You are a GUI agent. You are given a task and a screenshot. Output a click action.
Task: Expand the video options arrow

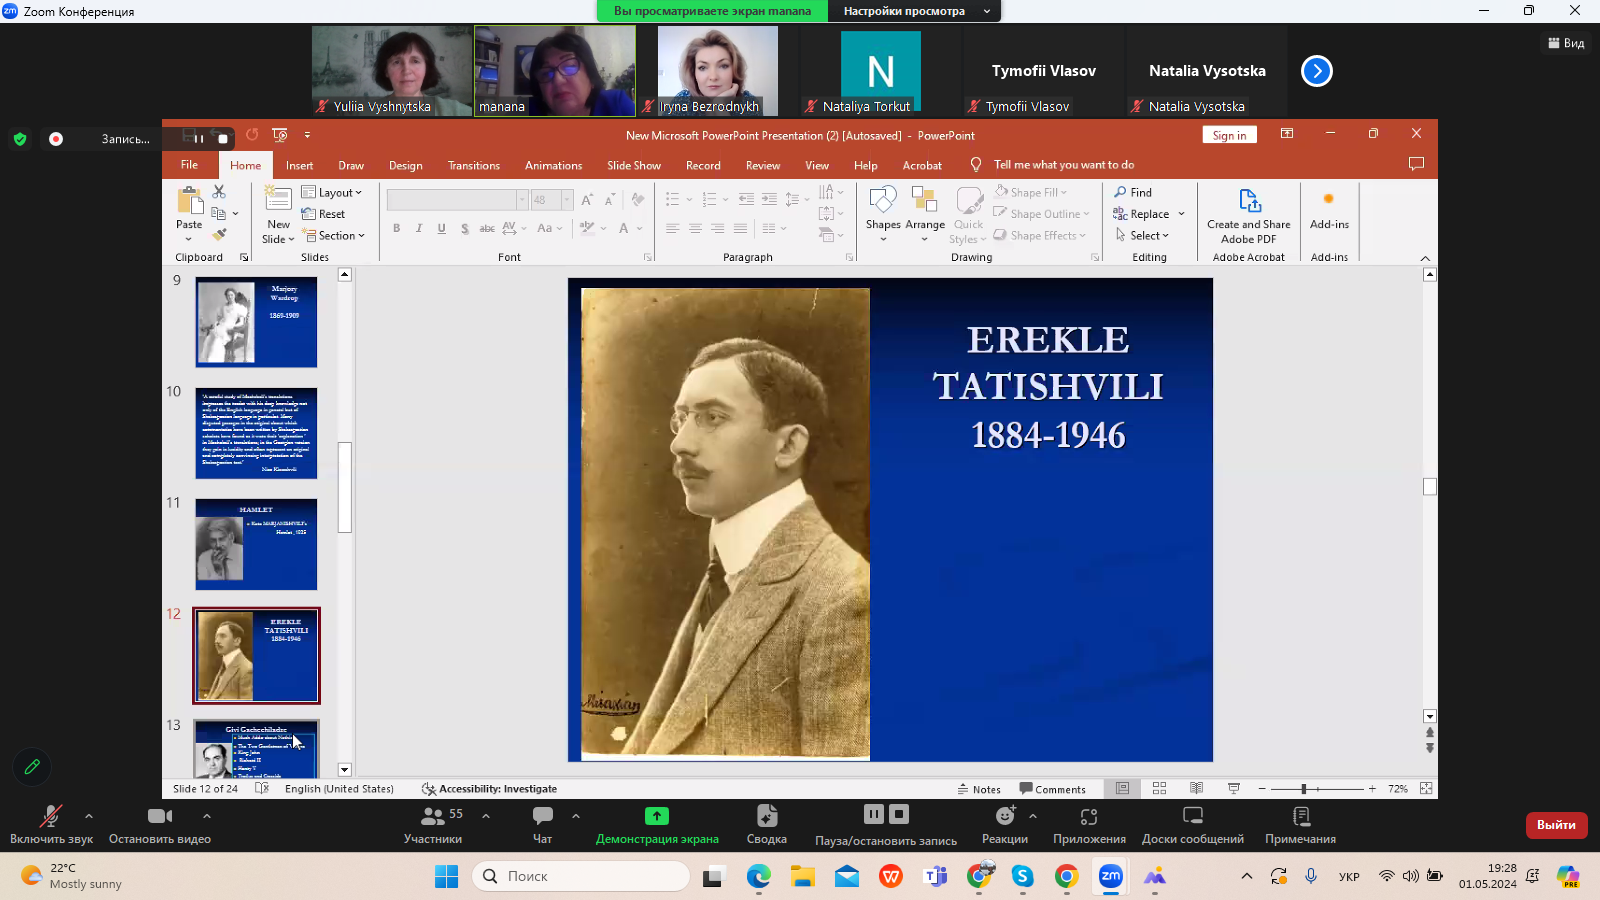pyautogui.click(x=207, y=816)
